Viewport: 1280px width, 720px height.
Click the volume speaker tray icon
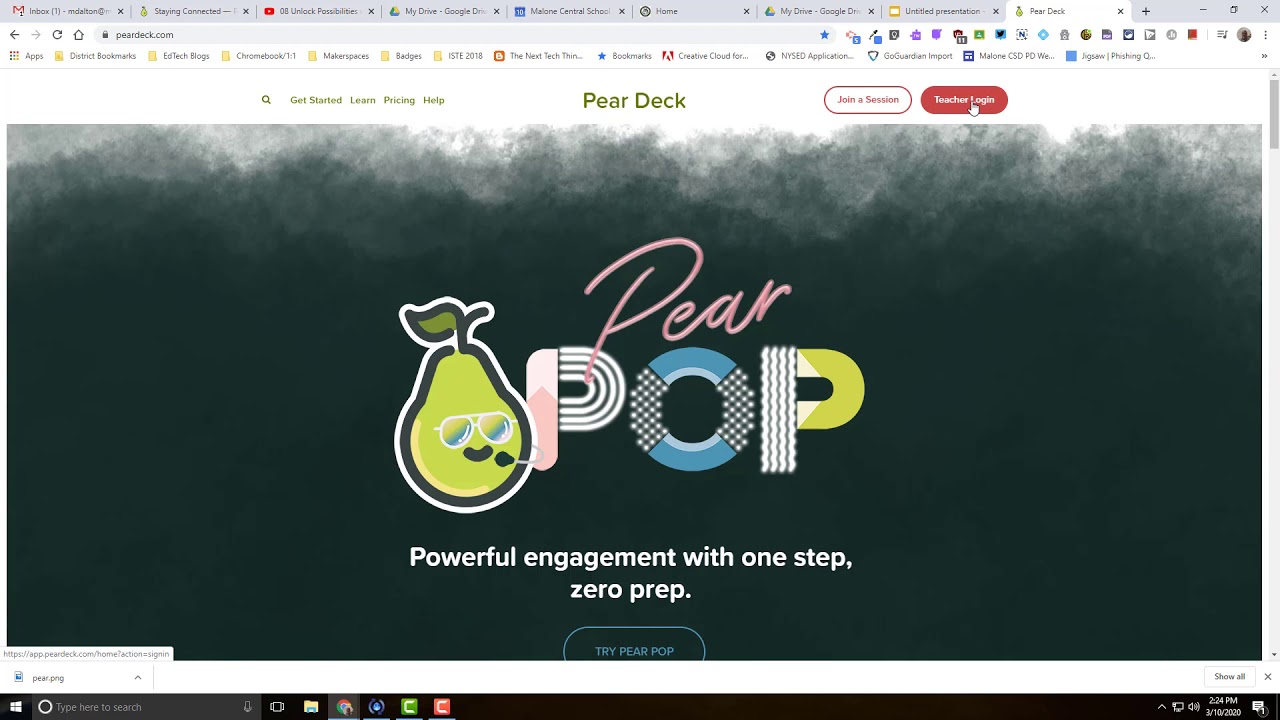[1194, 707]
